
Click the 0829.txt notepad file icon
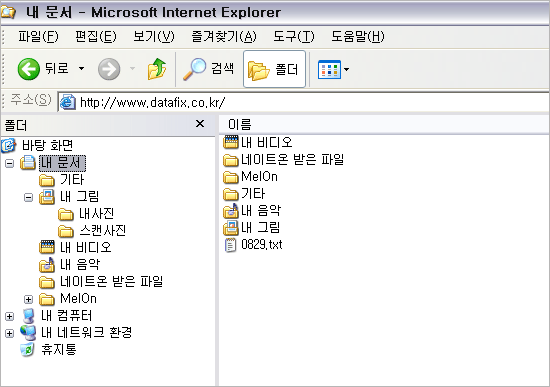(230, 245)
